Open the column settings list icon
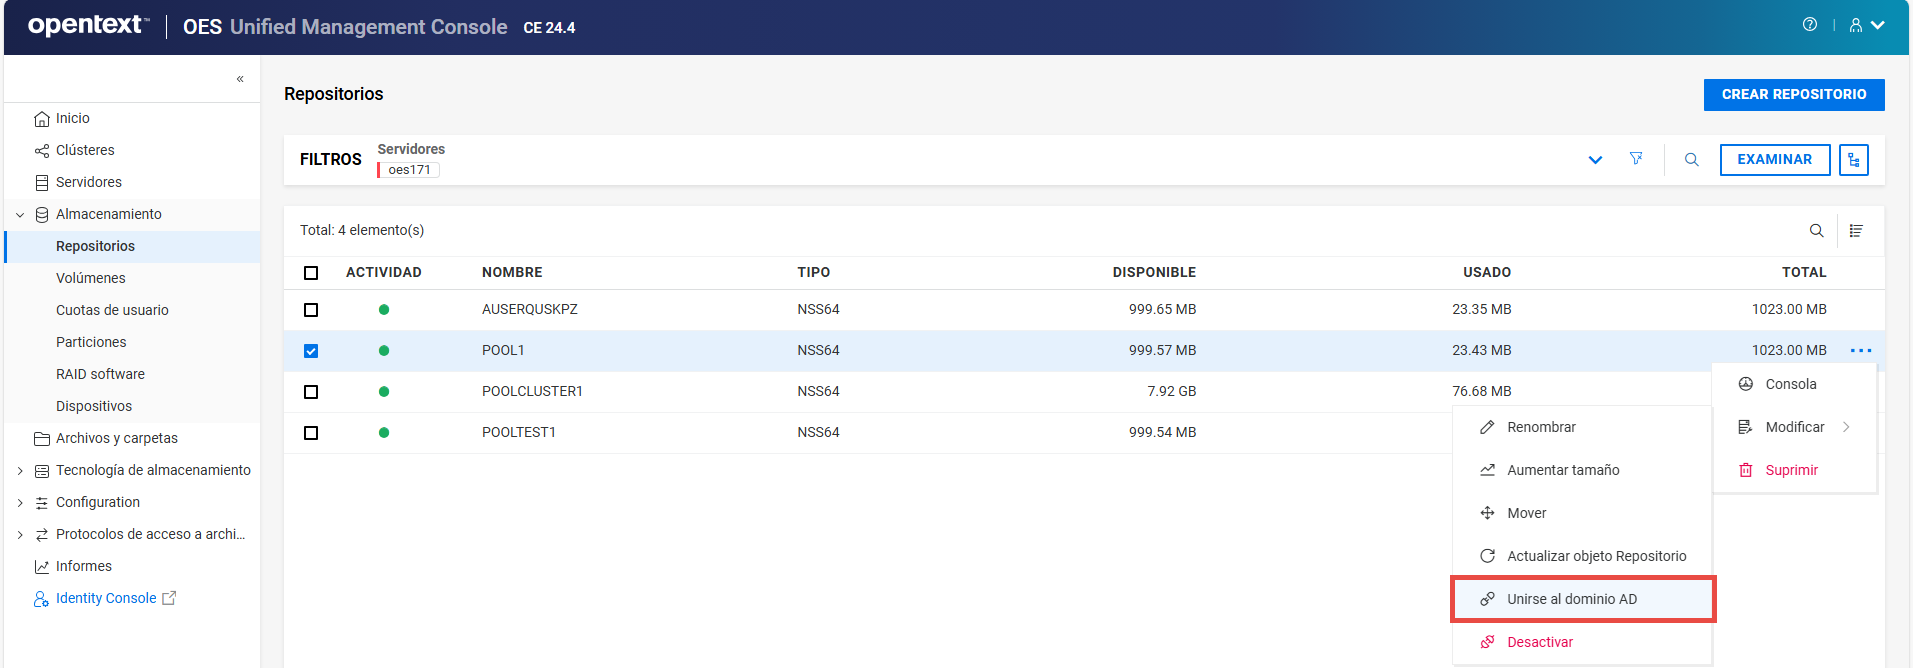The image size is (1913, 668). tap(1856, 231)
